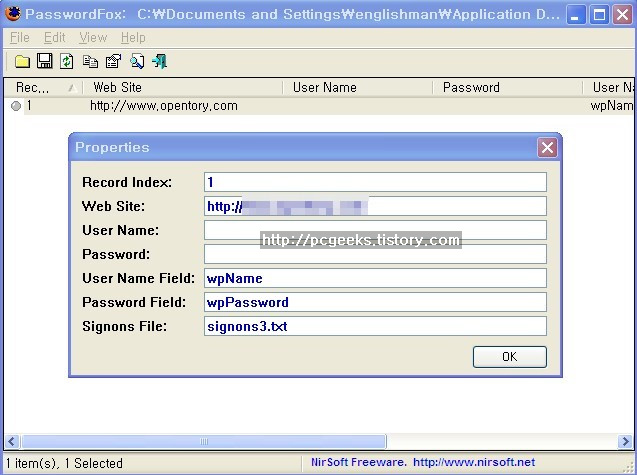Open the File menu

pos(20,38)
